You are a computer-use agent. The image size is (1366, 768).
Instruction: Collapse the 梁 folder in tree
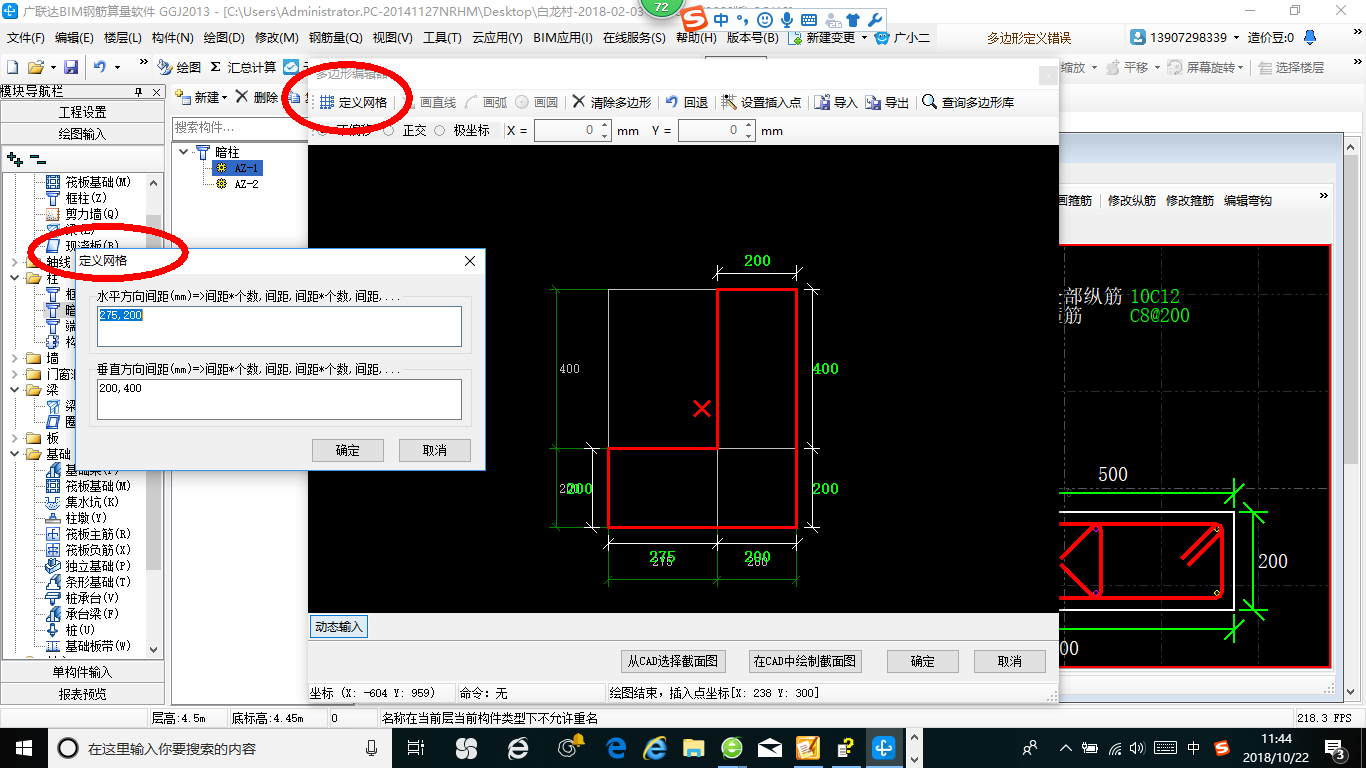pos(13,390)
